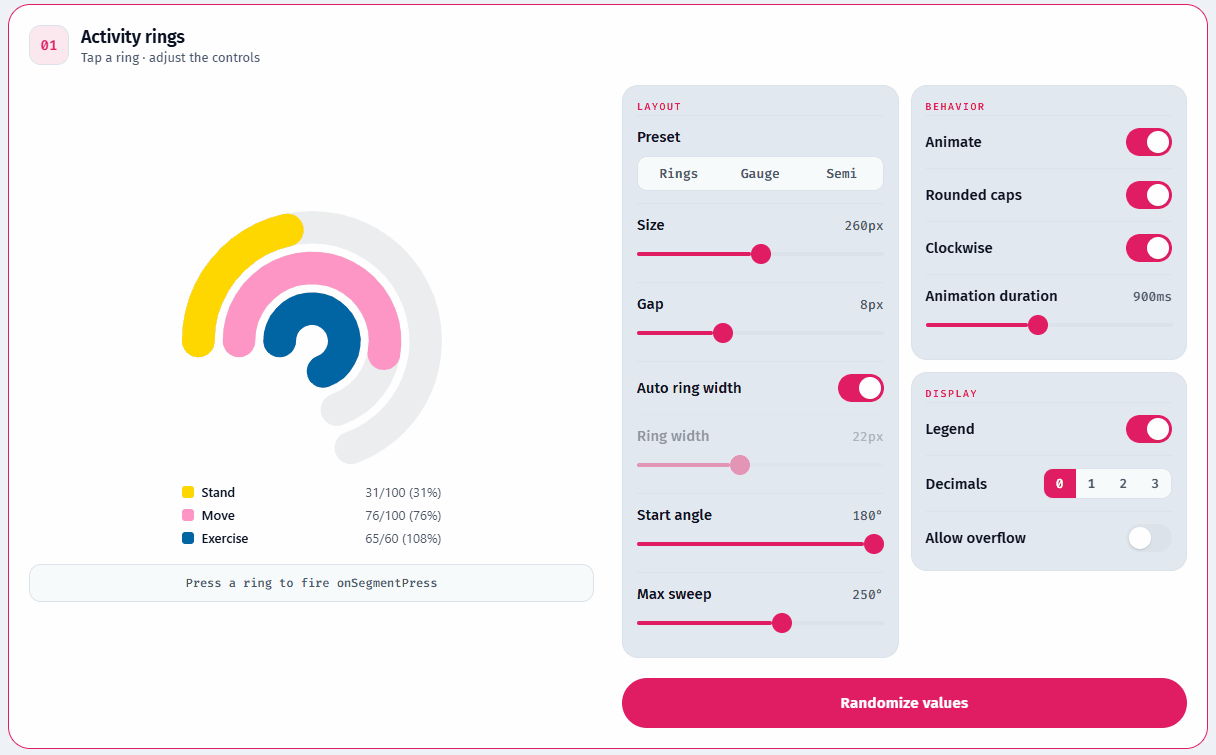Select the Rings preset
Screen dimensions: 1216x755
click(679, 174)
